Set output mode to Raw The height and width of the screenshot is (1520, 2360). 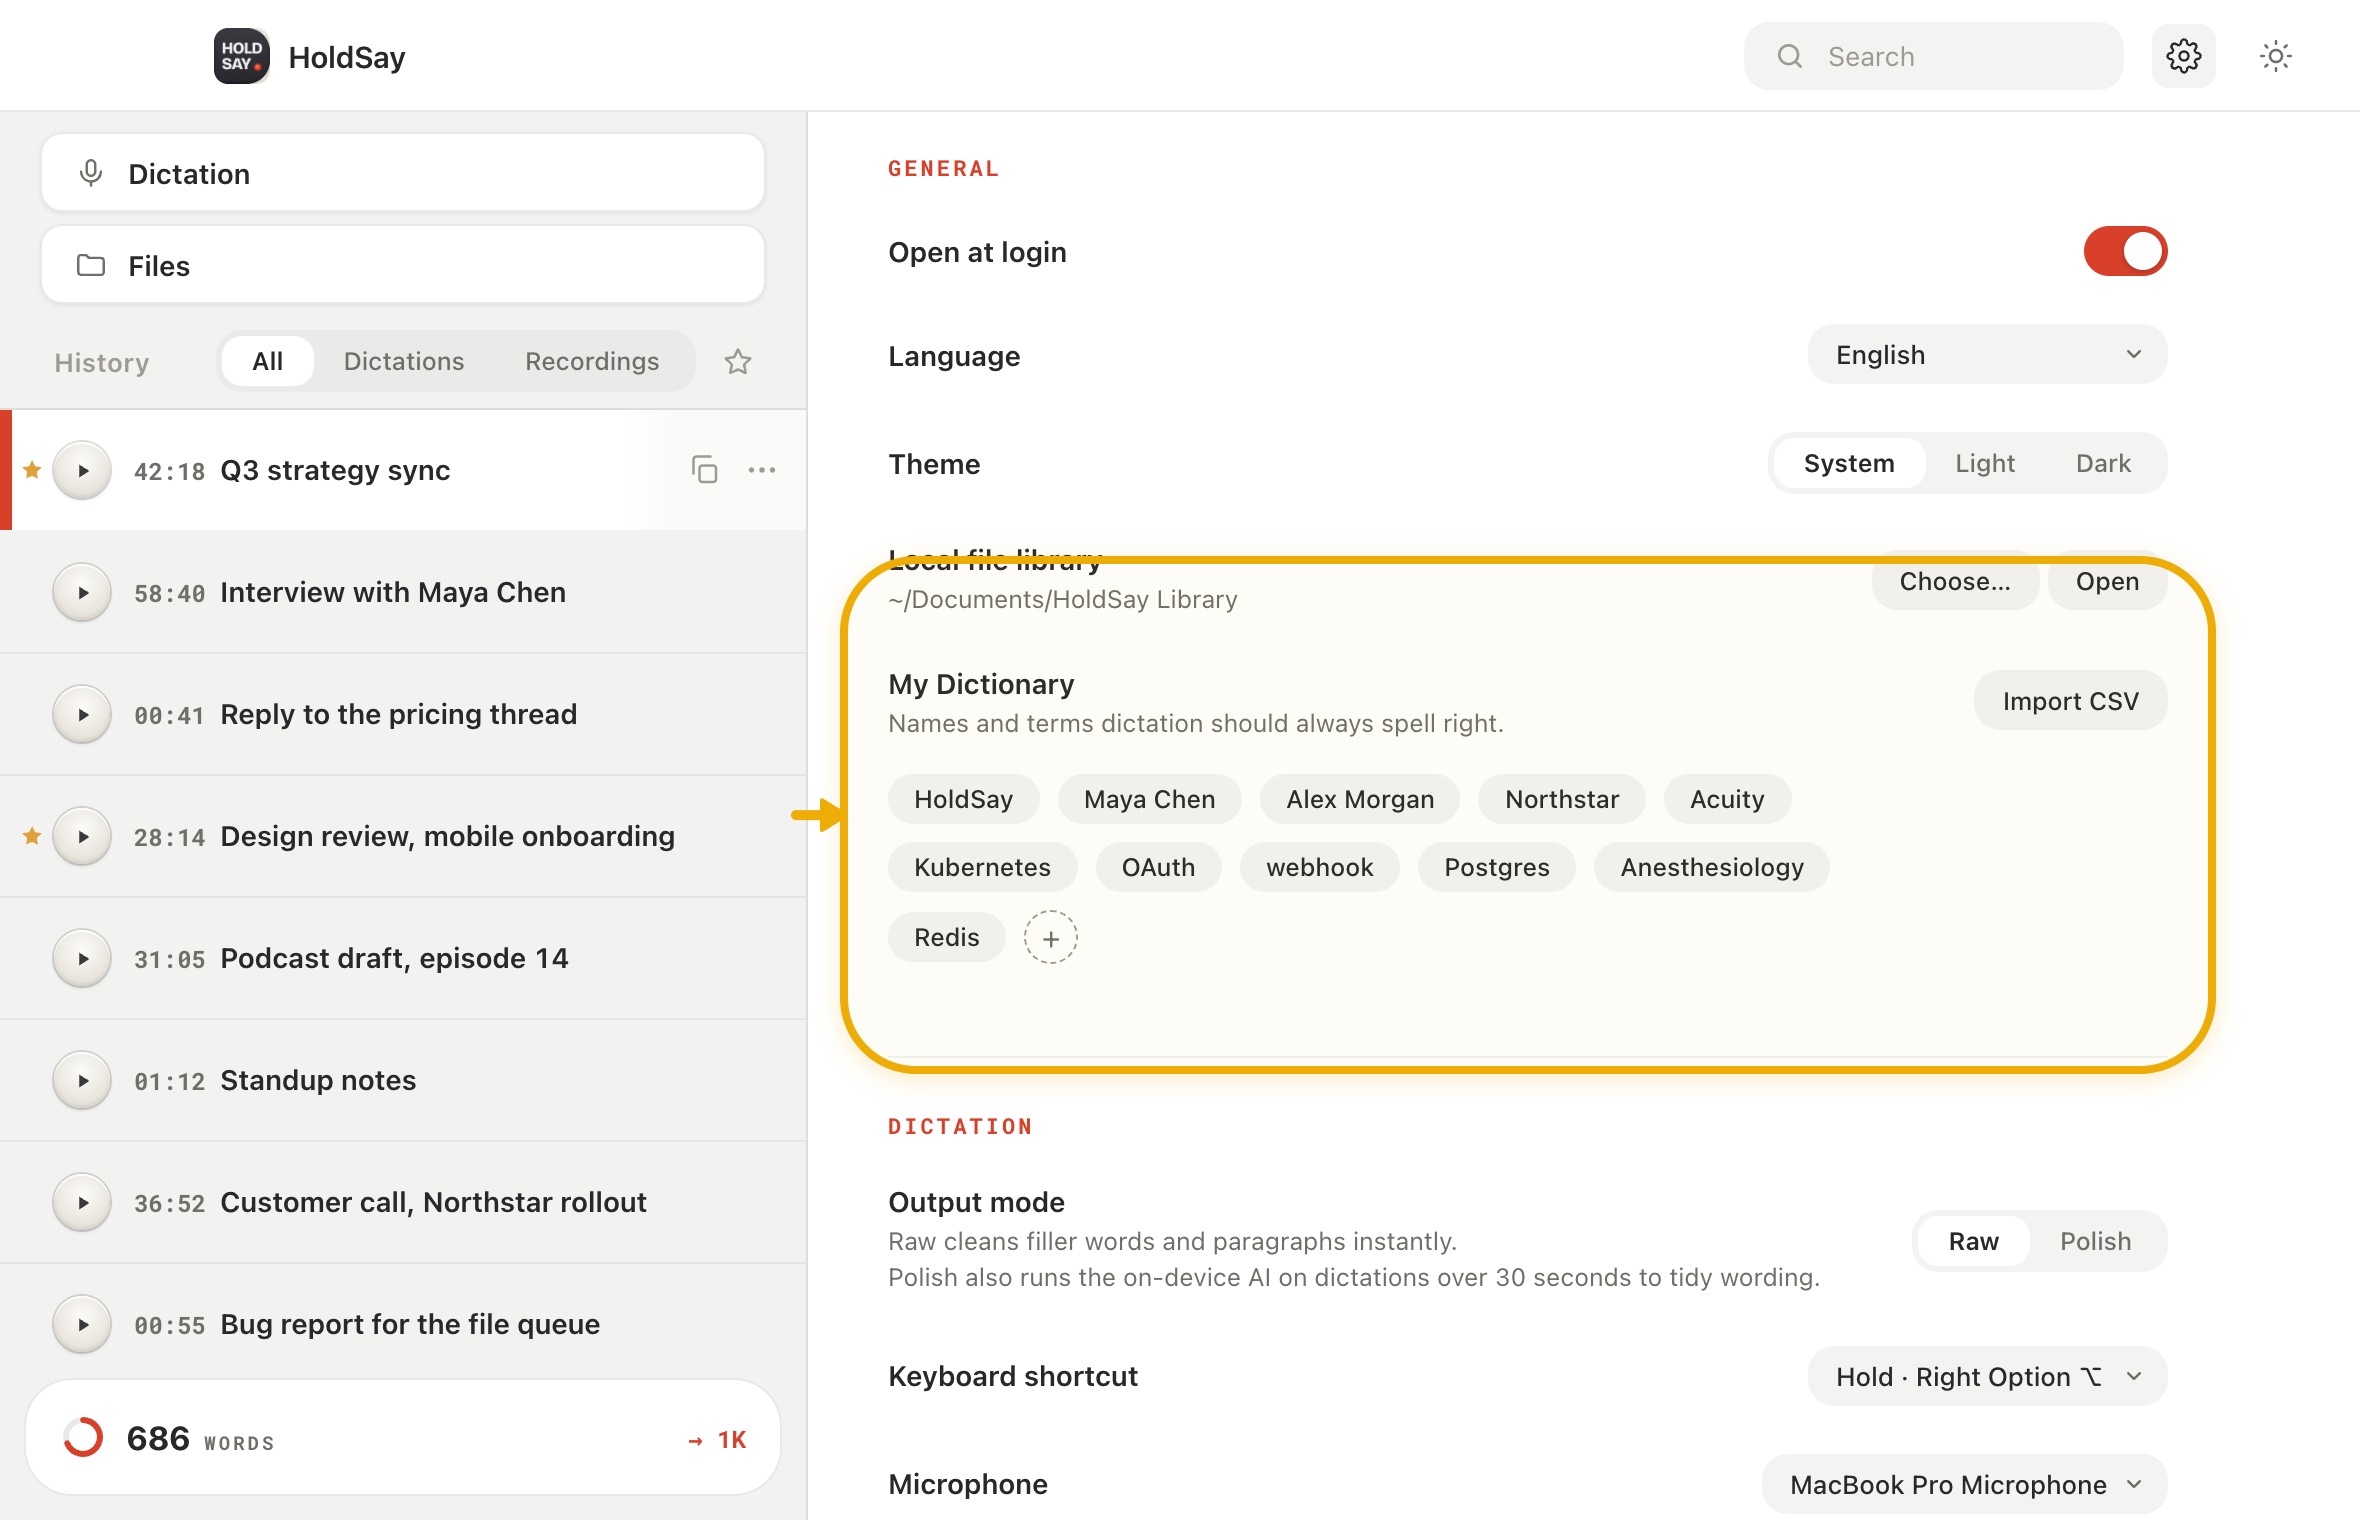pos(1973,1241)
